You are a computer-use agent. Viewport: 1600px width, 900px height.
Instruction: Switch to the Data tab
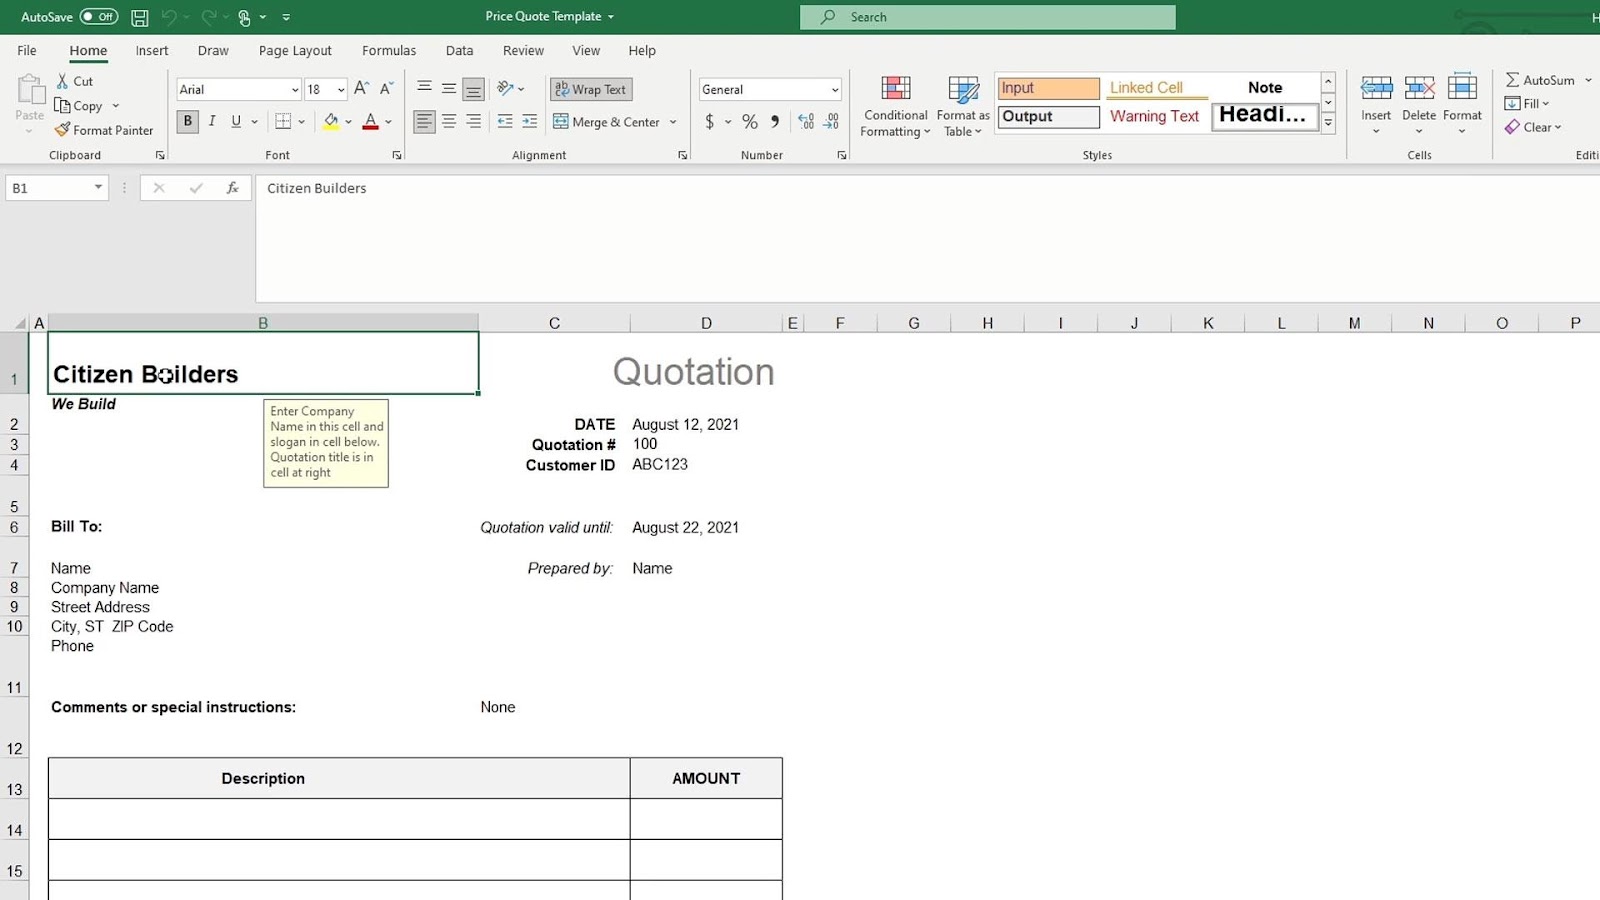click(x=460, y=51)
